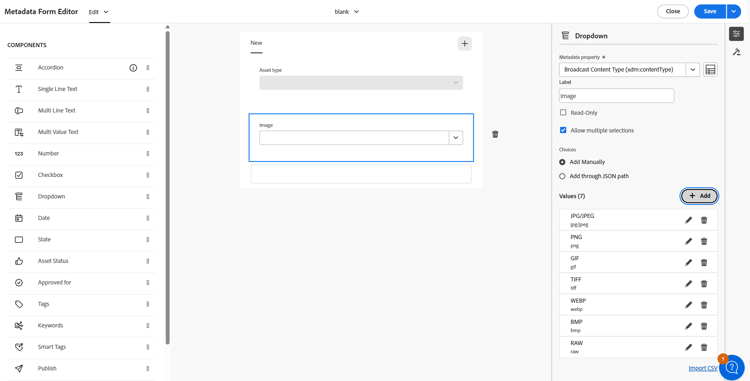Edit the JPG/JPEG value
750x381 pixels.
tap(688, 220)
